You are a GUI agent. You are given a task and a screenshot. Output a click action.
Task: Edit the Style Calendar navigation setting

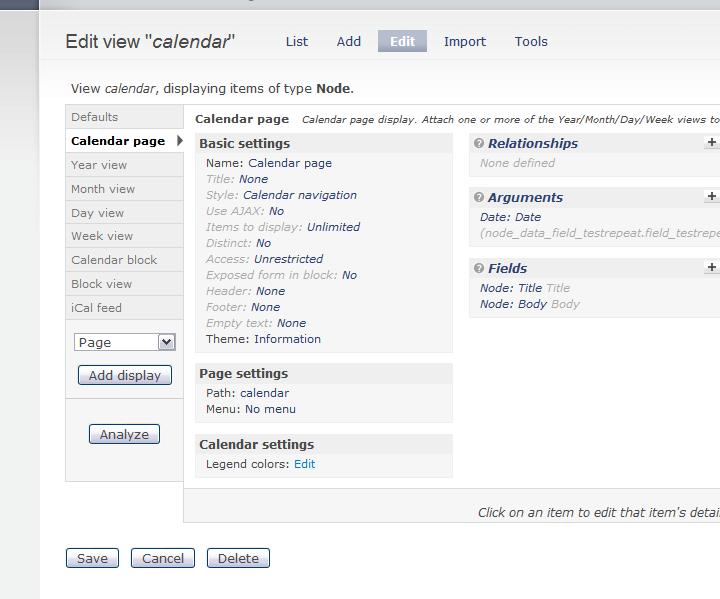299,195
